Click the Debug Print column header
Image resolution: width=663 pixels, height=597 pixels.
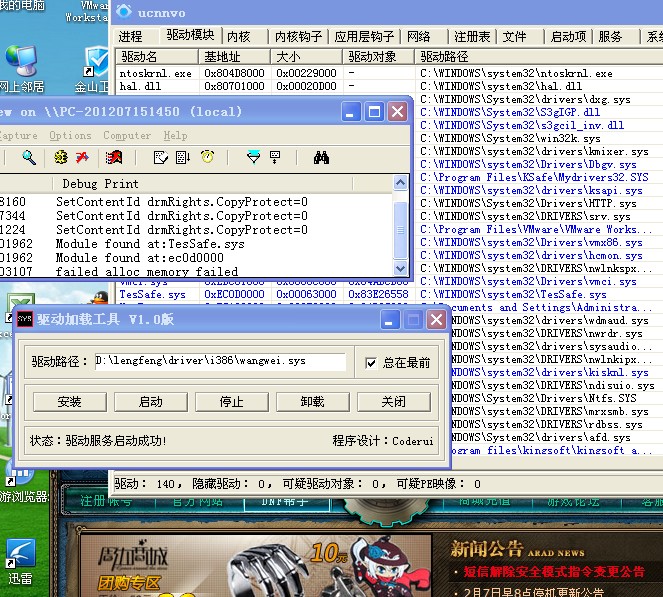203,184
